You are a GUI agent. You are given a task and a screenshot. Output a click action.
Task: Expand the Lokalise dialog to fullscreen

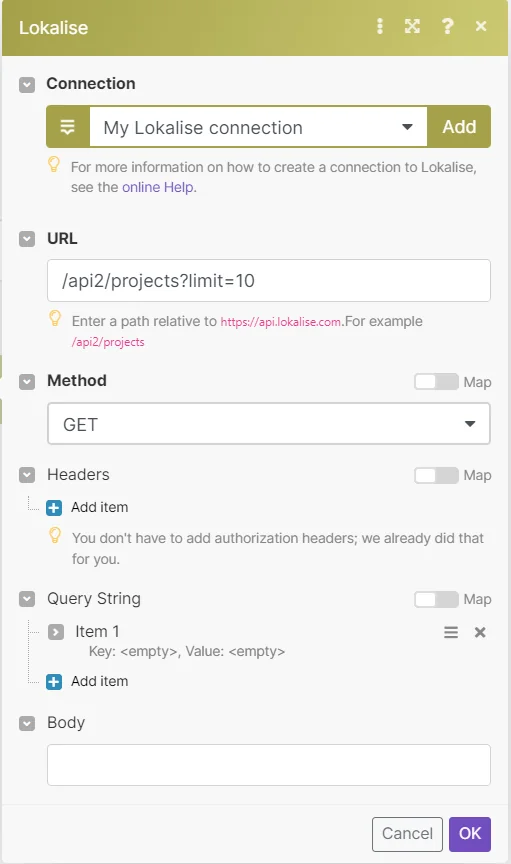click(412, 26)
